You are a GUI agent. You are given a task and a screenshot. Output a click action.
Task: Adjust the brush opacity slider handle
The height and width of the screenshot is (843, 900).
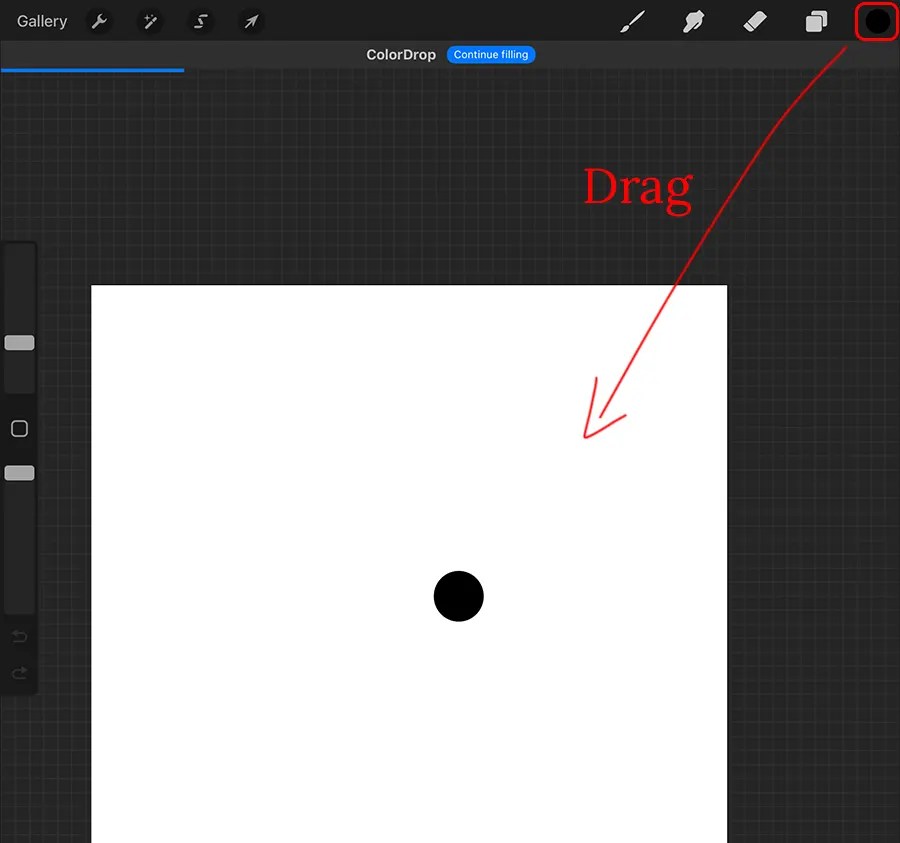[19, 472]
